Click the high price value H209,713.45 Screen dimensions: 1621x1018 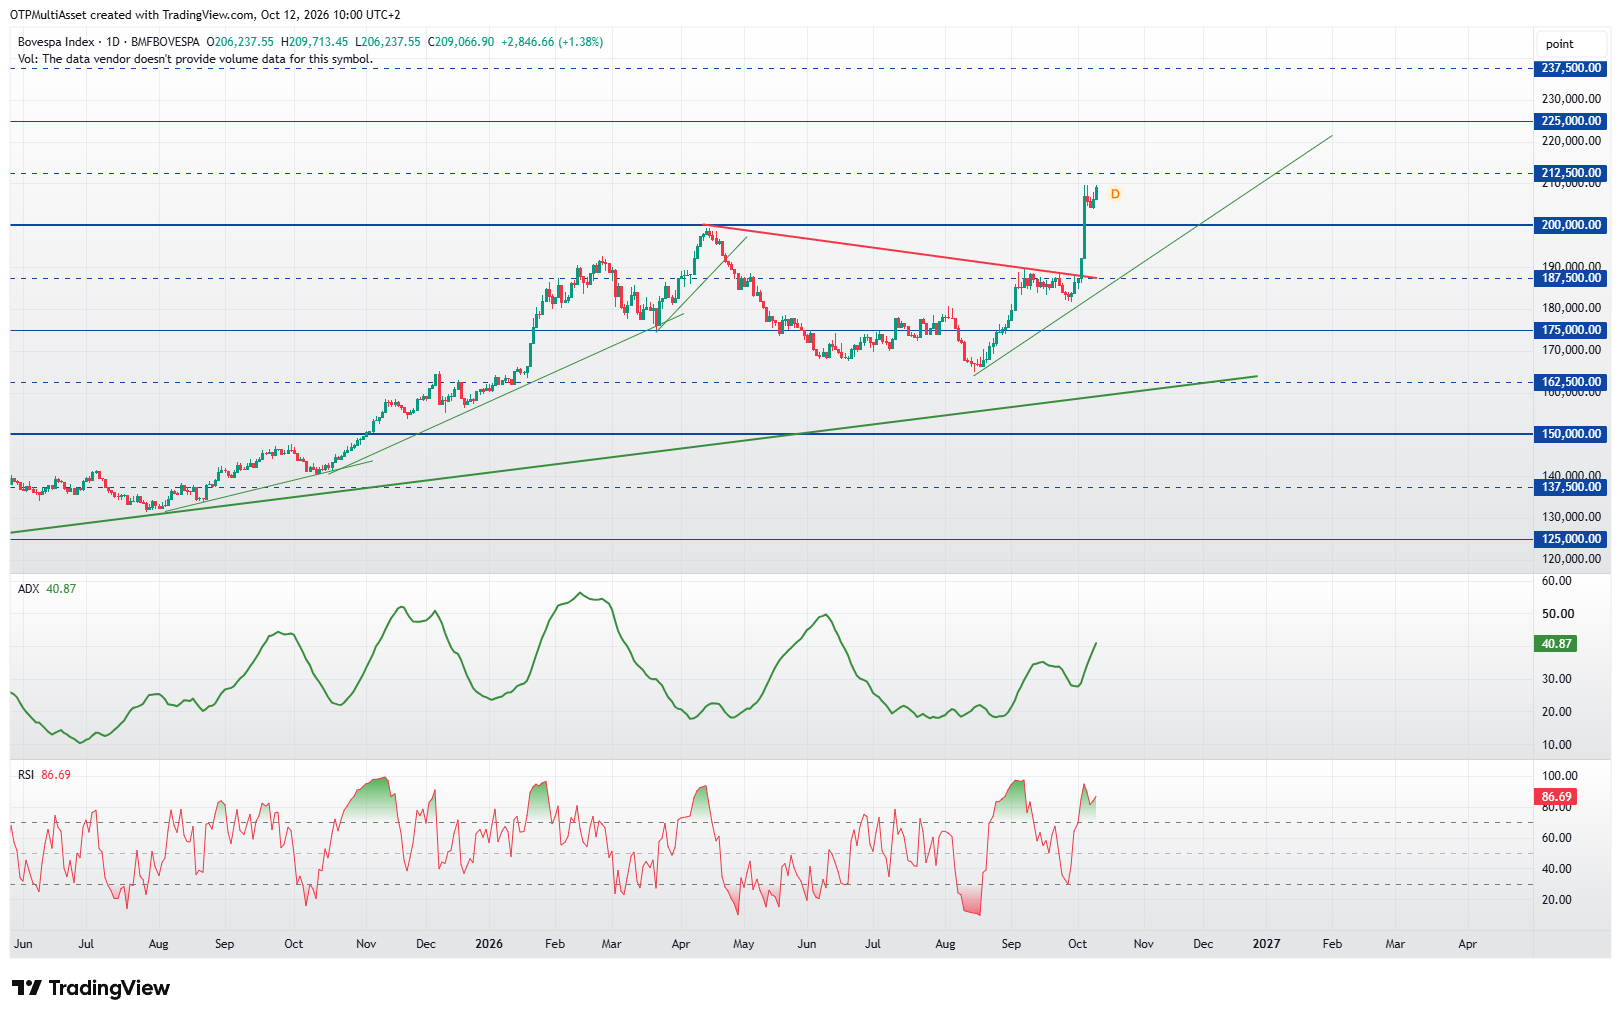tap(315, 42)
